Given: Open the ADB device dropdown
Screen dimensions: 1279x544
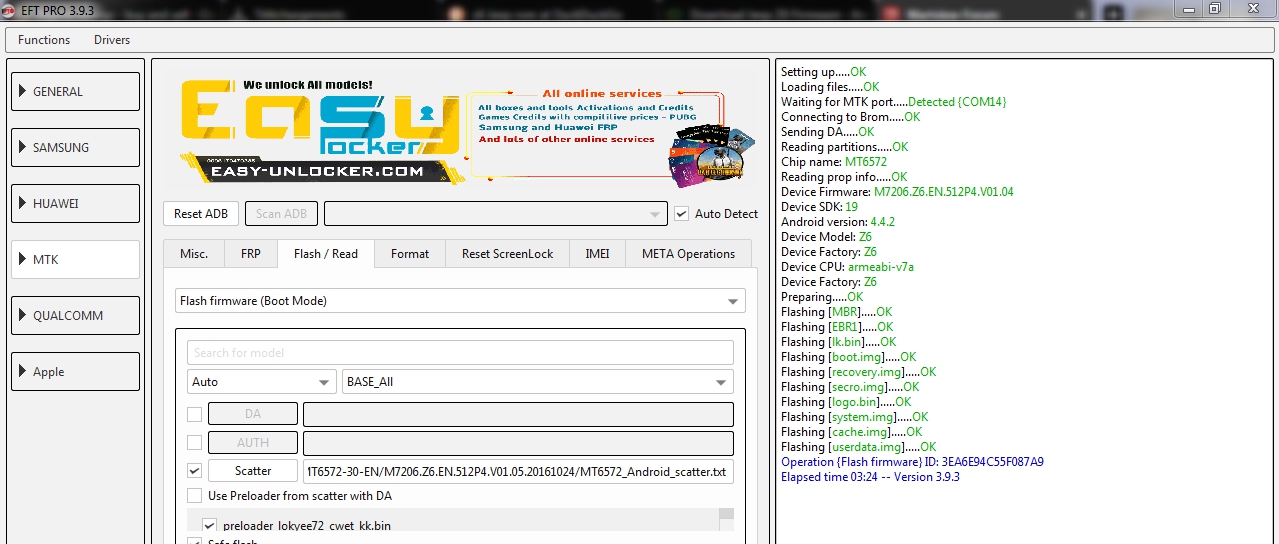Looking at the screenshot, I should click(x=496, y=214).
